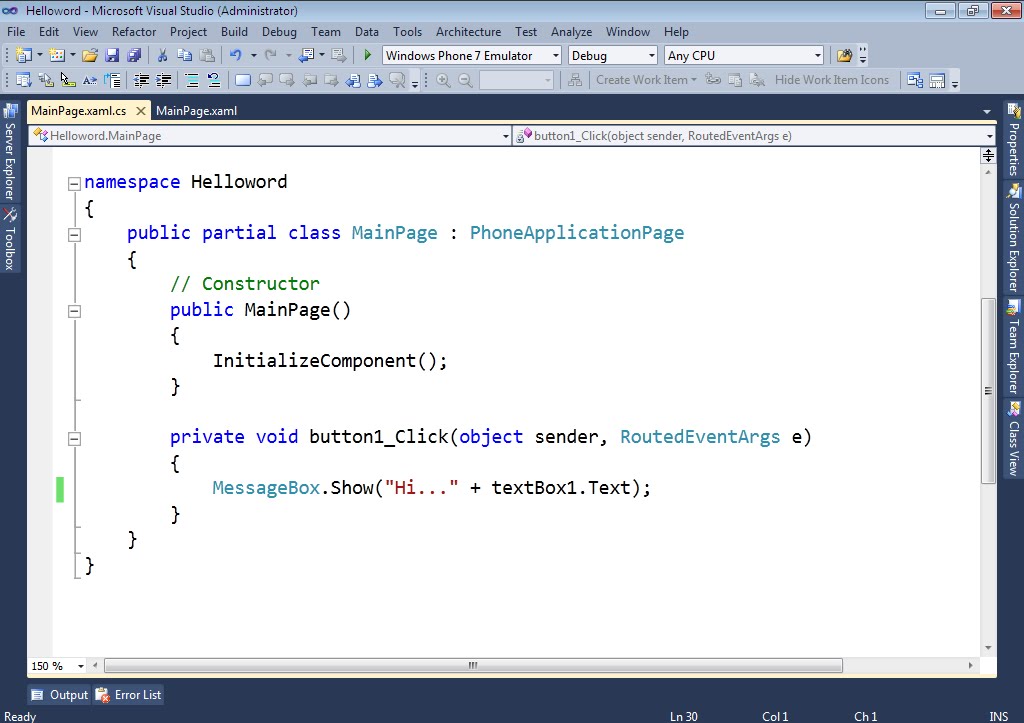The width and height of the screenshot is (1024, 723).
Task: Open the active documents list arrow
Action: [x=987, y=112]
